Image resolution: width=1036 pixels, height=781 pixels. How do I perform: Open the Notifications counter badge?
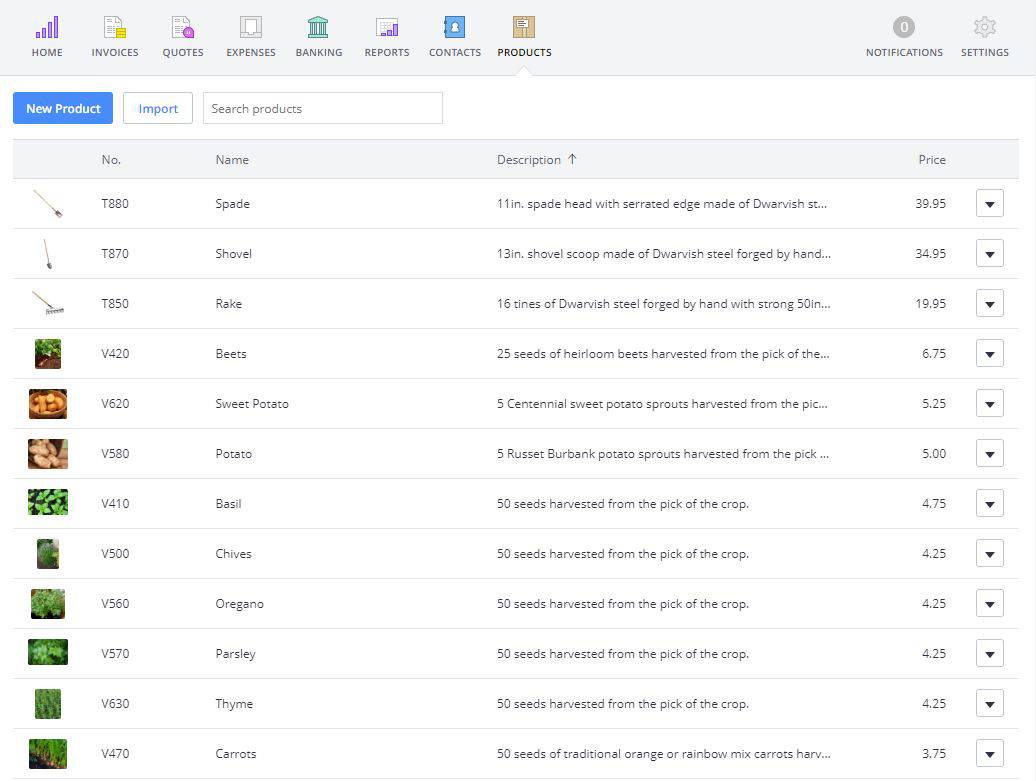click(x=904, y=27)
